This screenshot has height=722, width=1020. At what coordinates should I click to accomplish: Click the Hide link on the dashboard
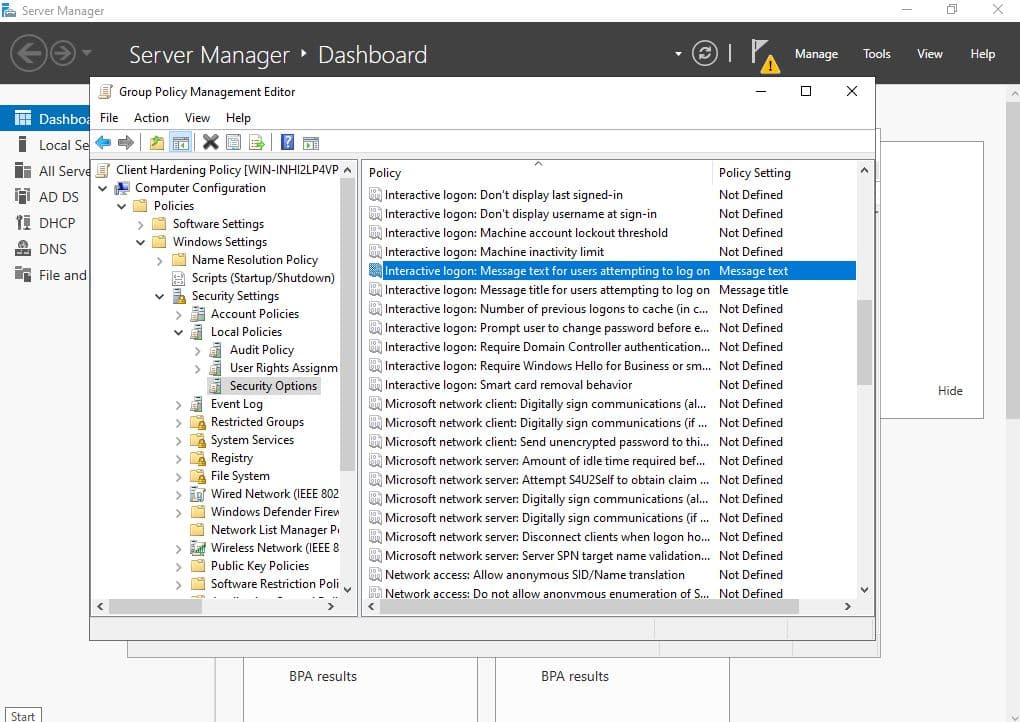950,391
